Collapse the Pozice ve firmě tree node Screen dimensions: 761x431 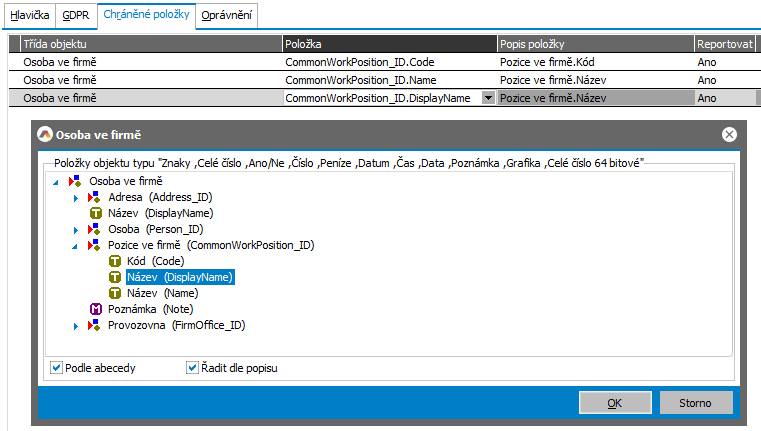point(75,246)
